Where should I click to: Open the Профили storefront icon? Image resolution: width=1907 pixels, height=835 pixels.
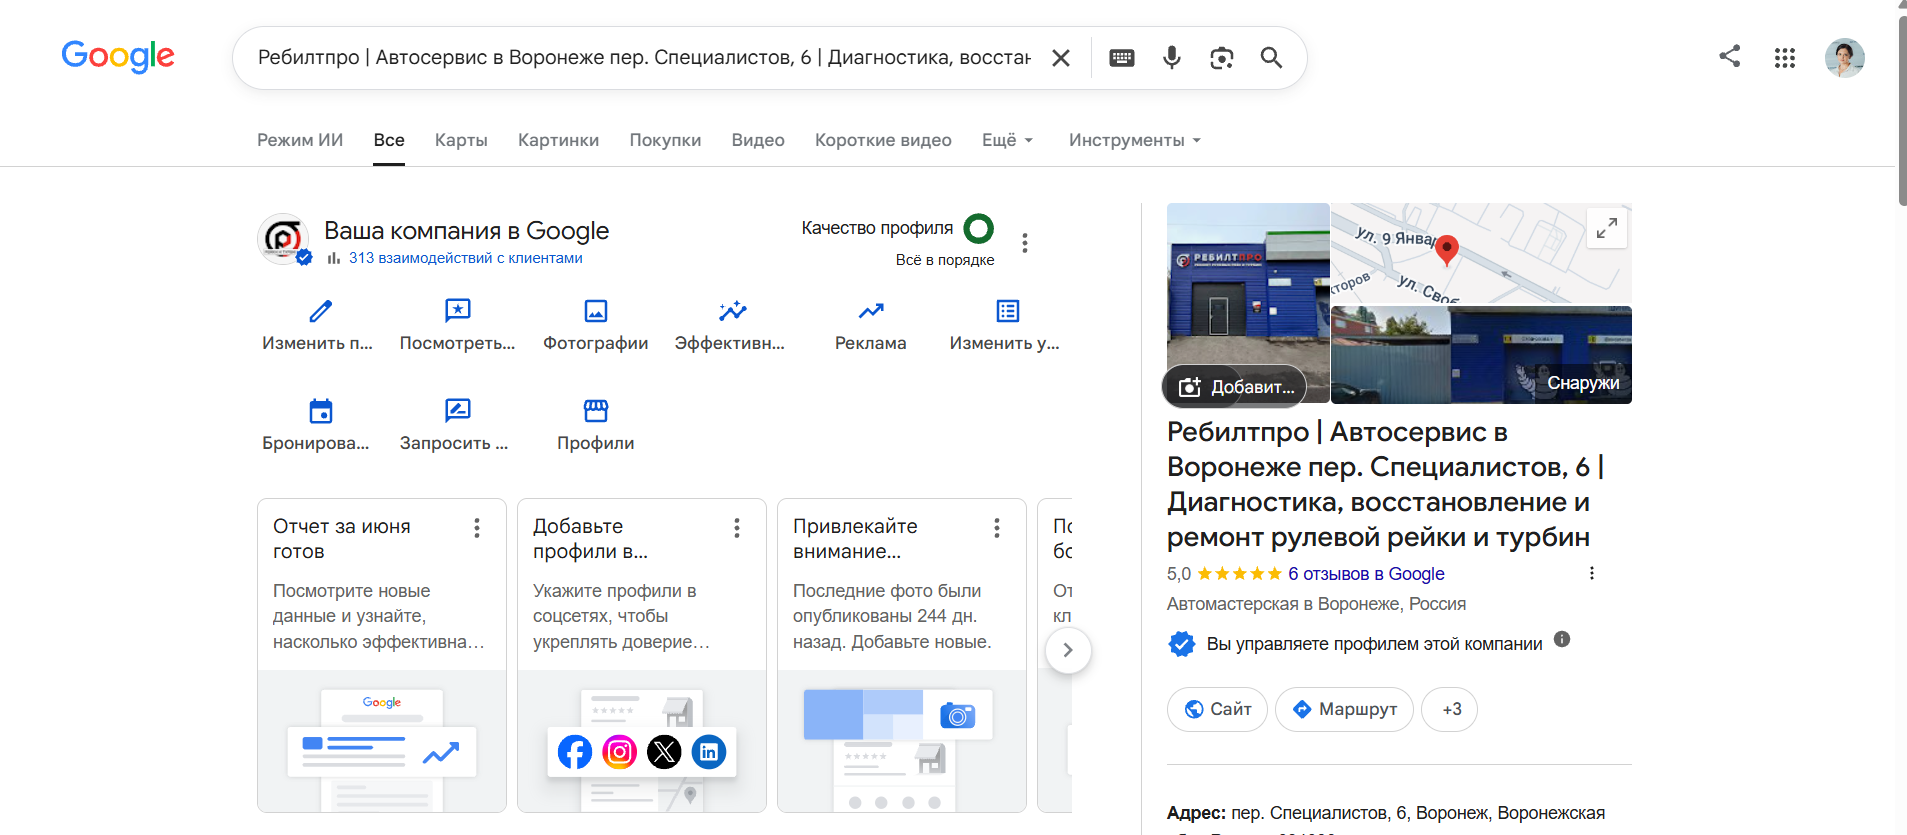(x=596, y=411)
